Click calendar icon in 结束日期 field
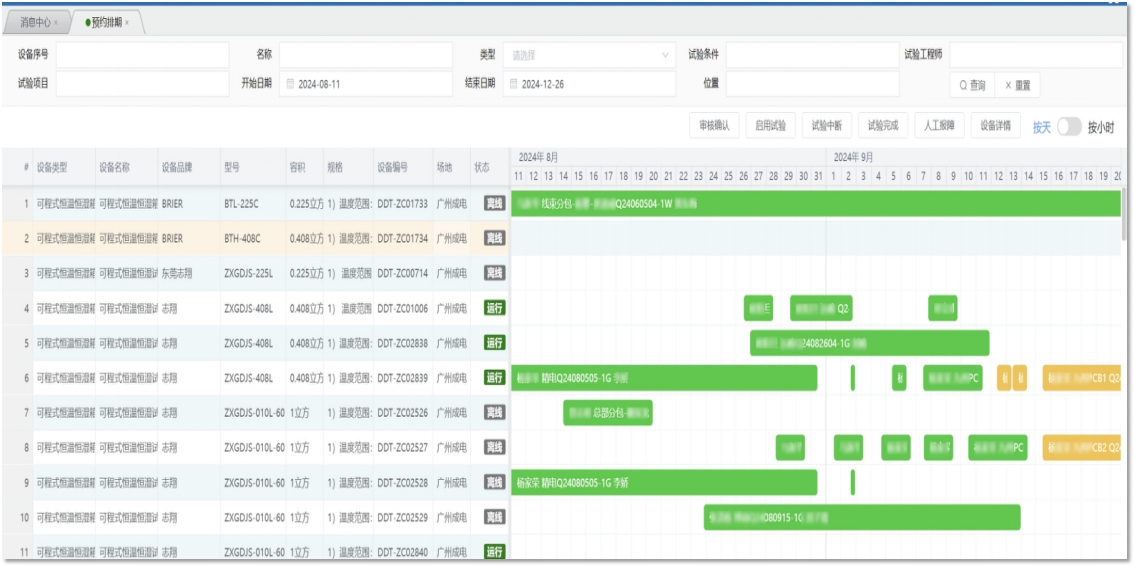 coord(514,84)
